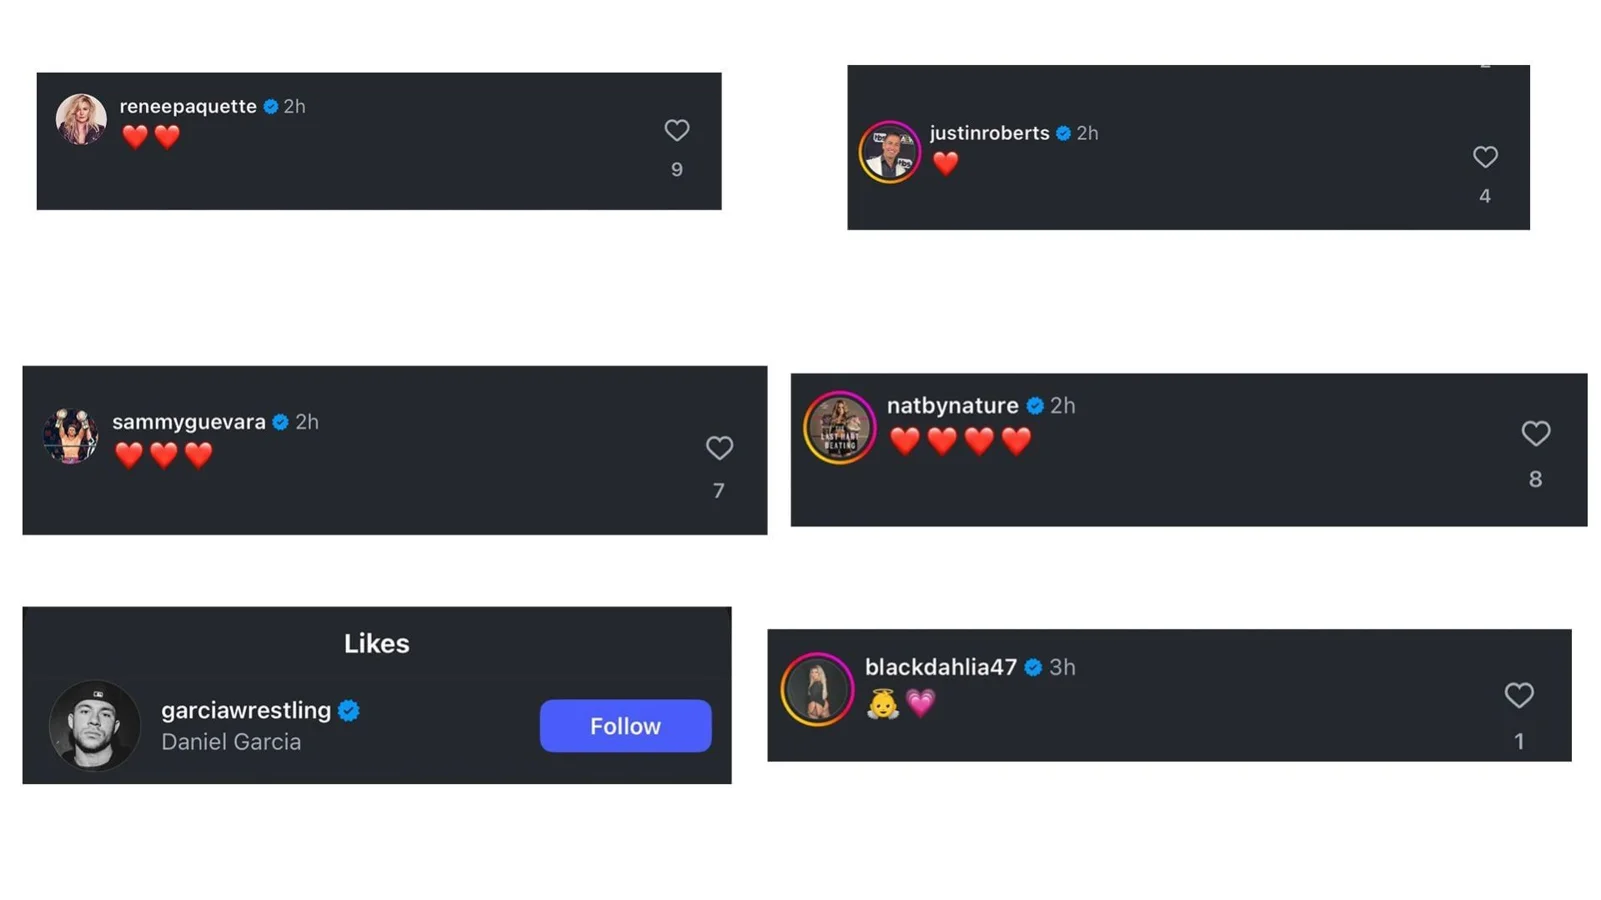Follow garciawrestling
Viewport: 1601px width, 900px height.
pos(625,726)
